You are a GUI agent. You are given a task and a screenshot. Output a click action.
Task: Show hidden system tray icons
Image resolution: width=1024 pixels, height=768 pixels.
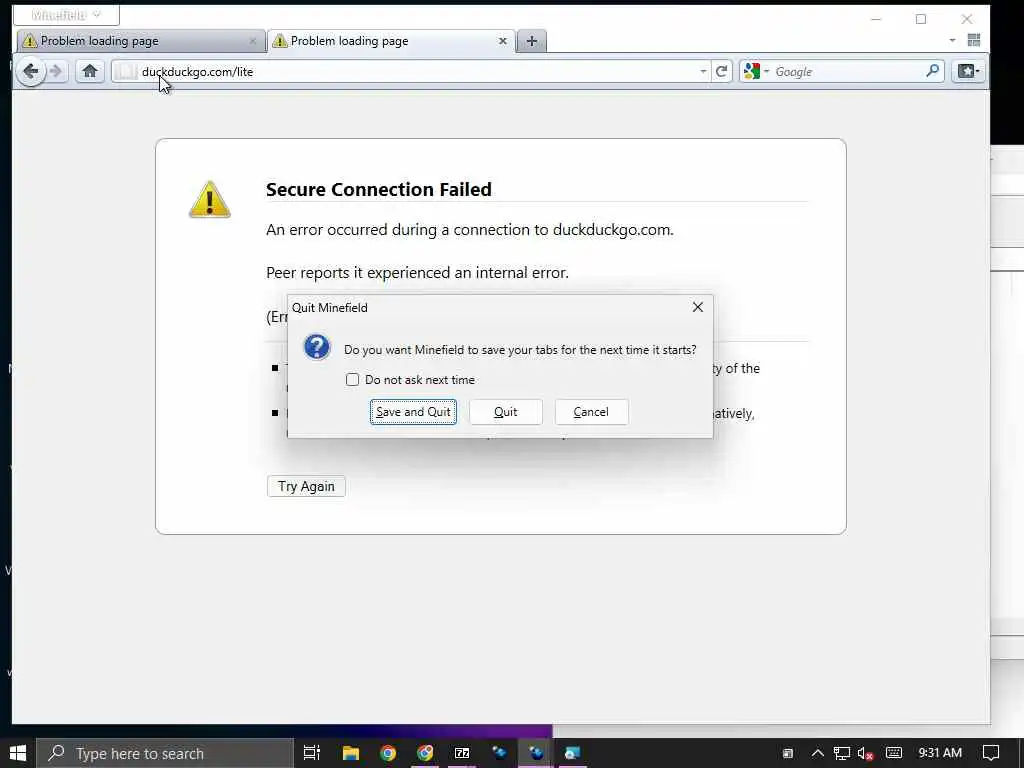coord(817,753)
